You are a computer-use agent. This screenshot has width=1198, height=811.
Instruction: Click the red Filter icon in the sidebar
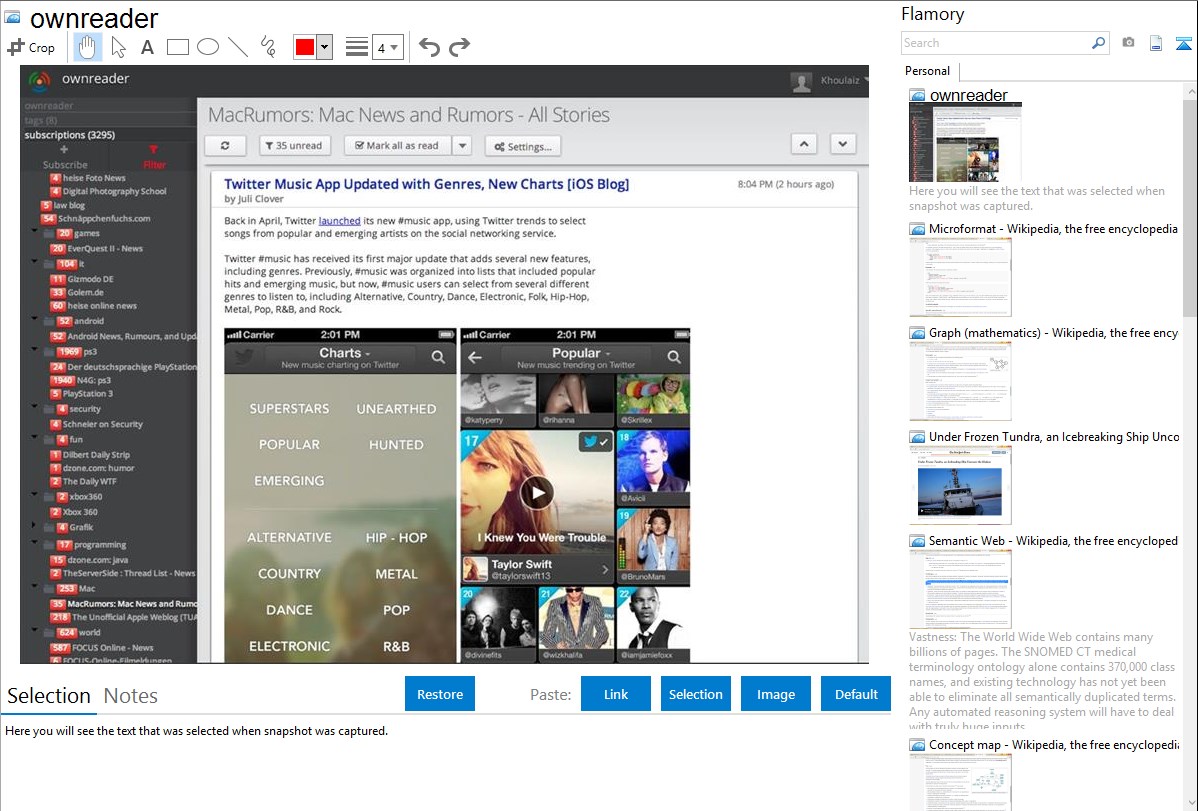click(x=154, y=150)
